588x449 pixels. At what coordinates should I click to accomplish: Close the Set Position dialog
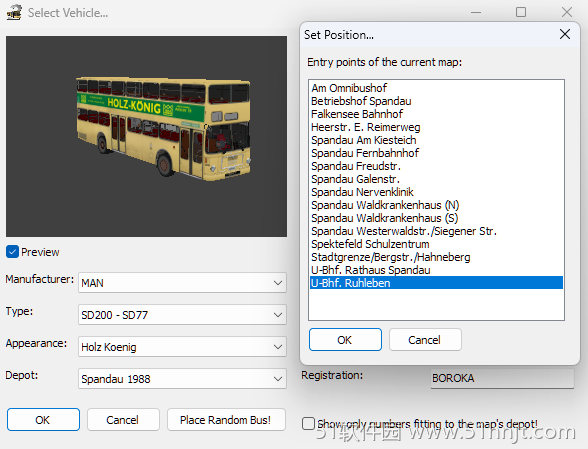click(x=565, y=35)
